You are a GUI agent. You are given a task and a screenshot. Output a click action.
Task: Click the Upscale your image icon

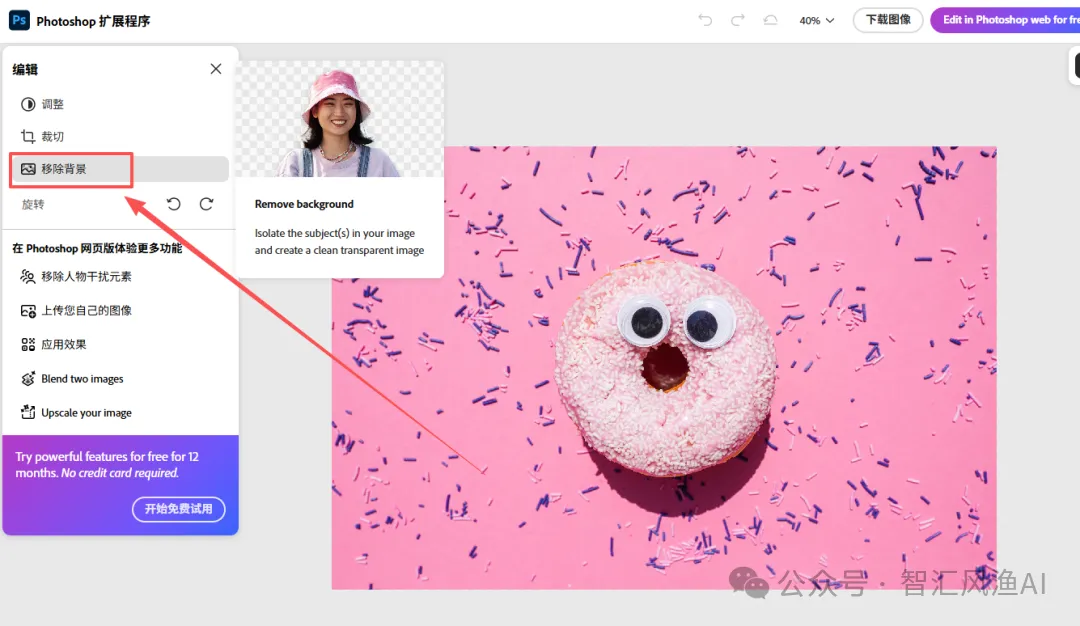tap(28, 413)
